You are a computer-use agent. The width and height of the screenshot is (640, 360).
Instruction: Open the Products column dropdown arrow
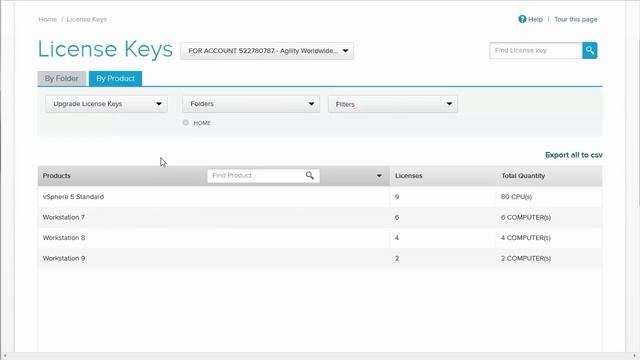pyautogui.click(x=379, y=176)
